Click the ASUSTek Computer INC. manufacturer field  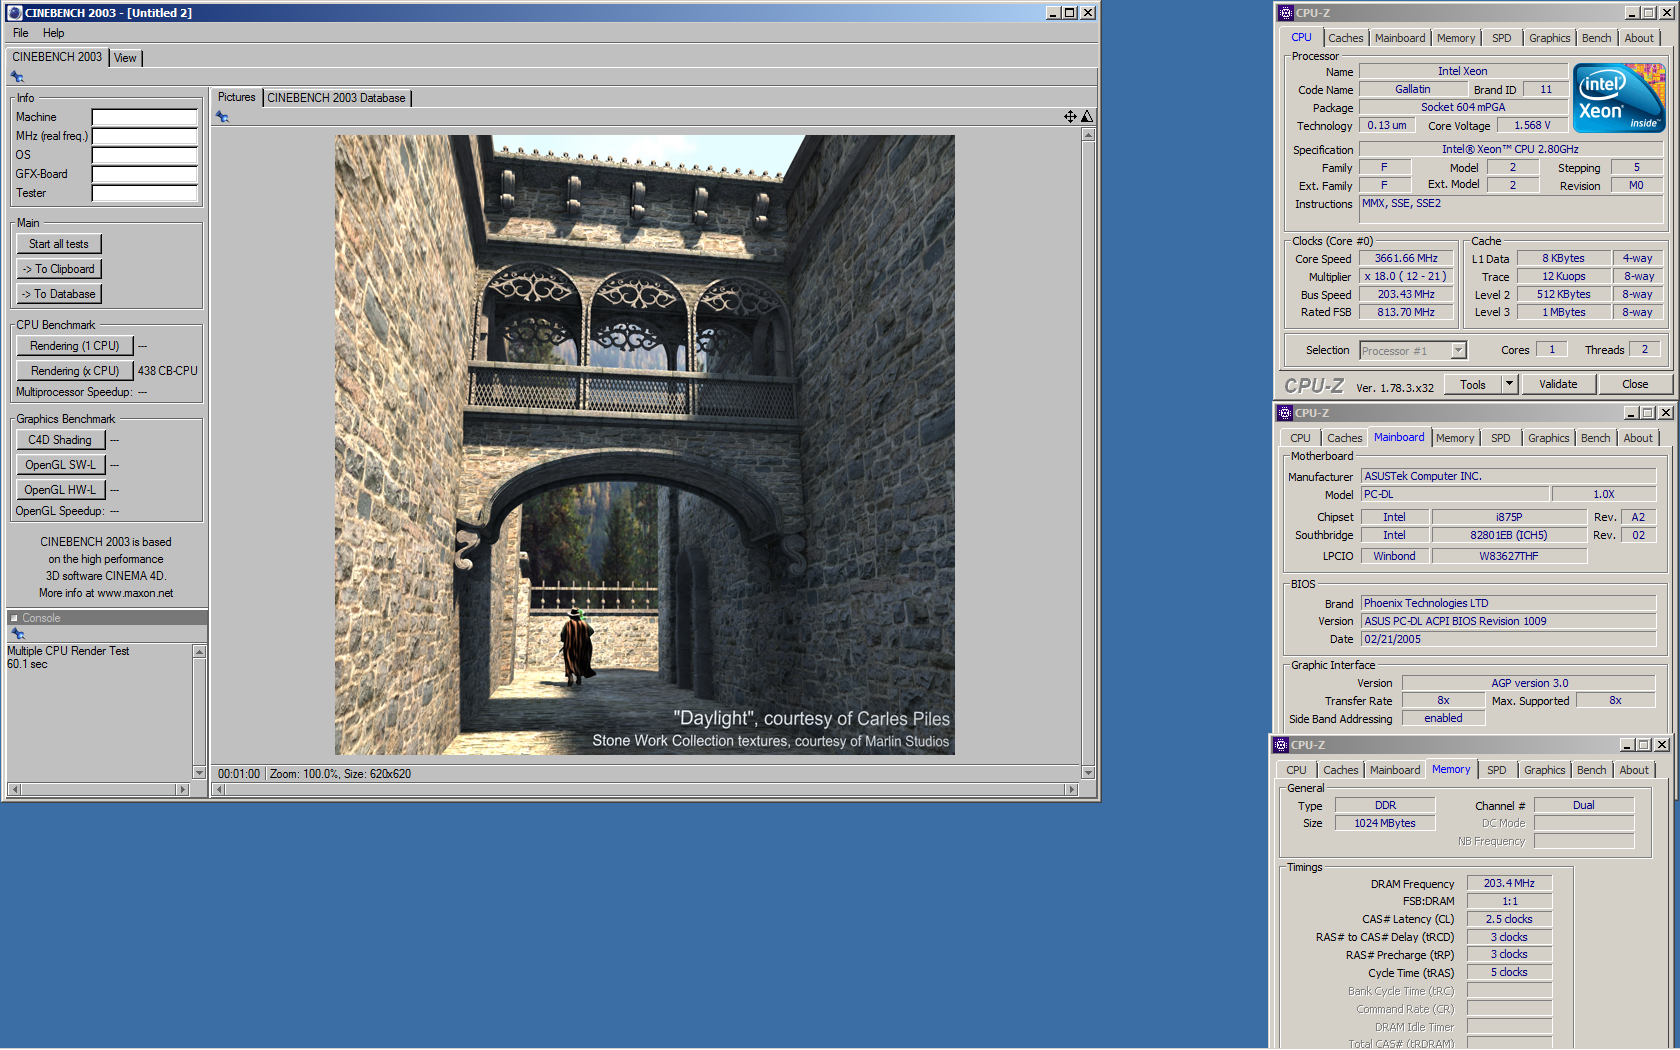(x=1508, y=476)
